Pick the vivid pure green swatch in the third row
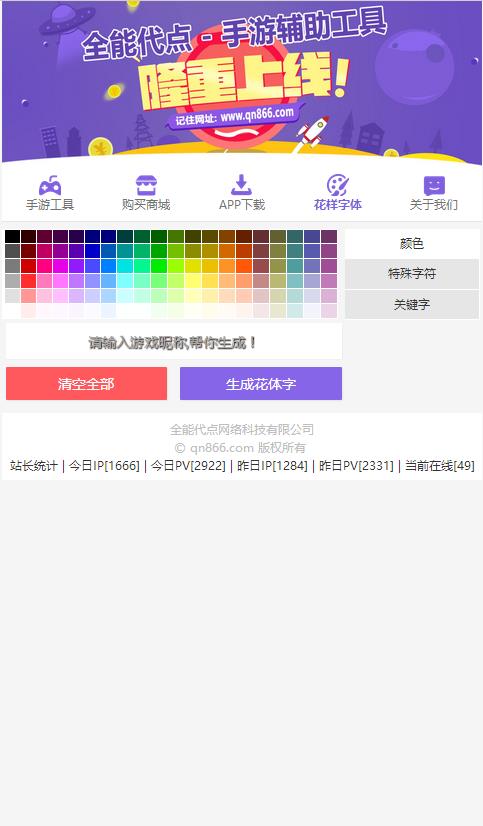This screenshot has width=483, height=826. pyautogui.click(x=159, y=266)
